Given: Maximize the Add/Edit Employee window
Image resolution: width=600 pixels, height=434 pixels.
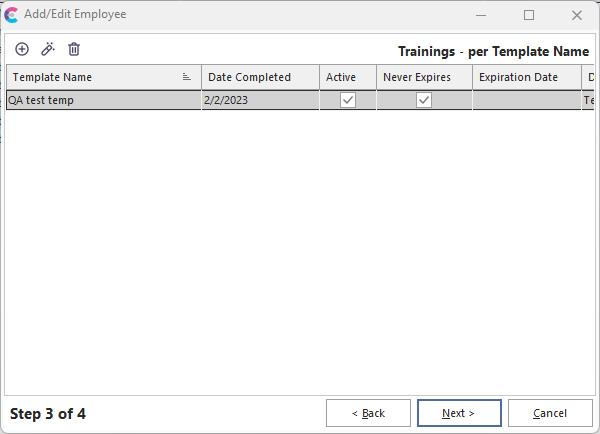Looking at the screenshot, I should pyautogui.click(x=529, y=15).
